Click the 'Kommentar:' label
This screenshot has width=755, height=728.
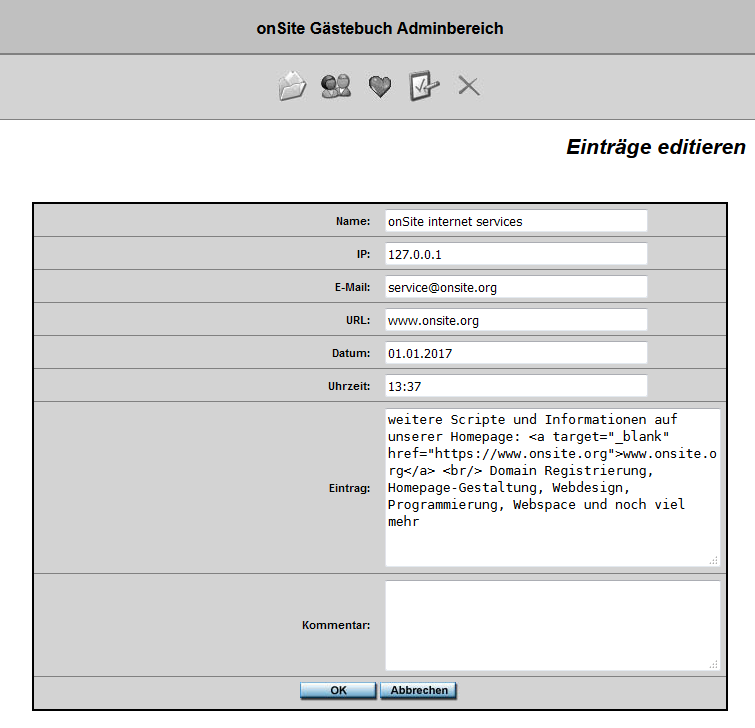[x=336, y=625]
